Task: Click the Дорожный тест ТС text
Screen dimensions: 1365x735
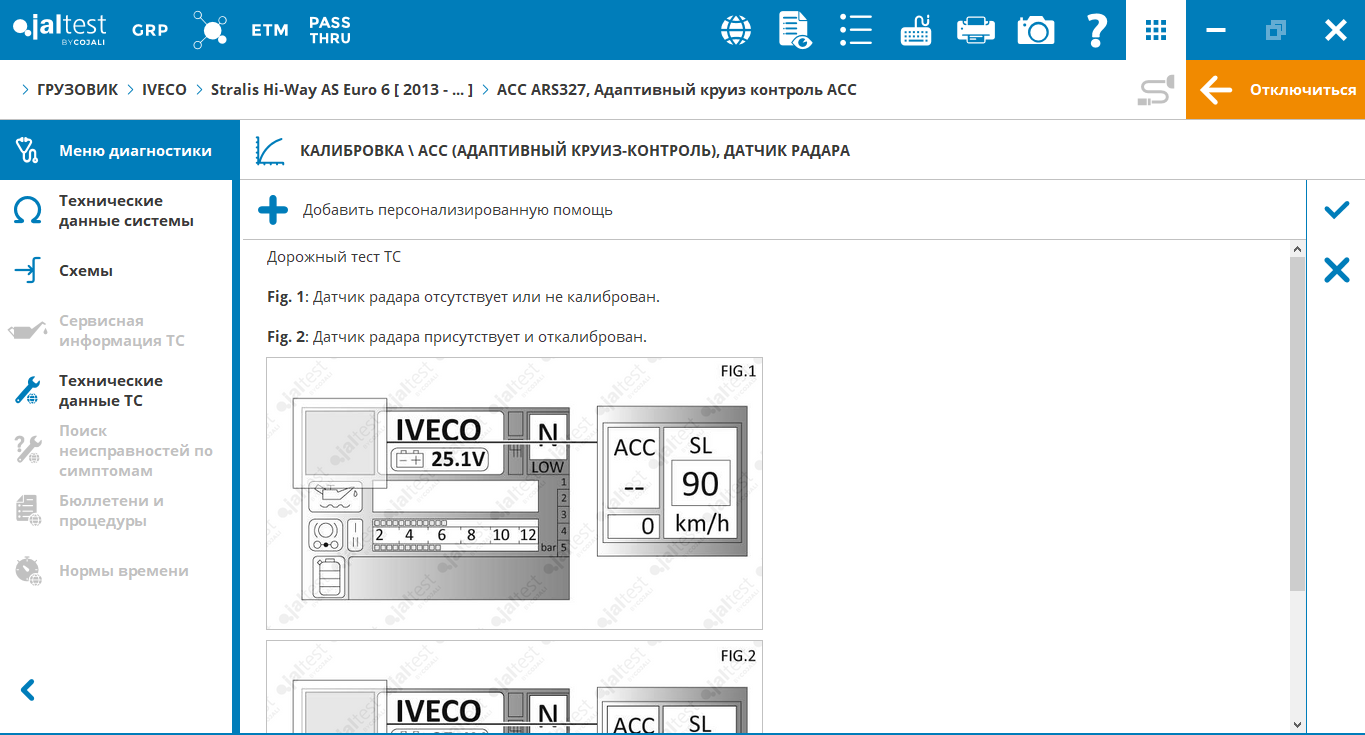Action: (x=334, y=257)
